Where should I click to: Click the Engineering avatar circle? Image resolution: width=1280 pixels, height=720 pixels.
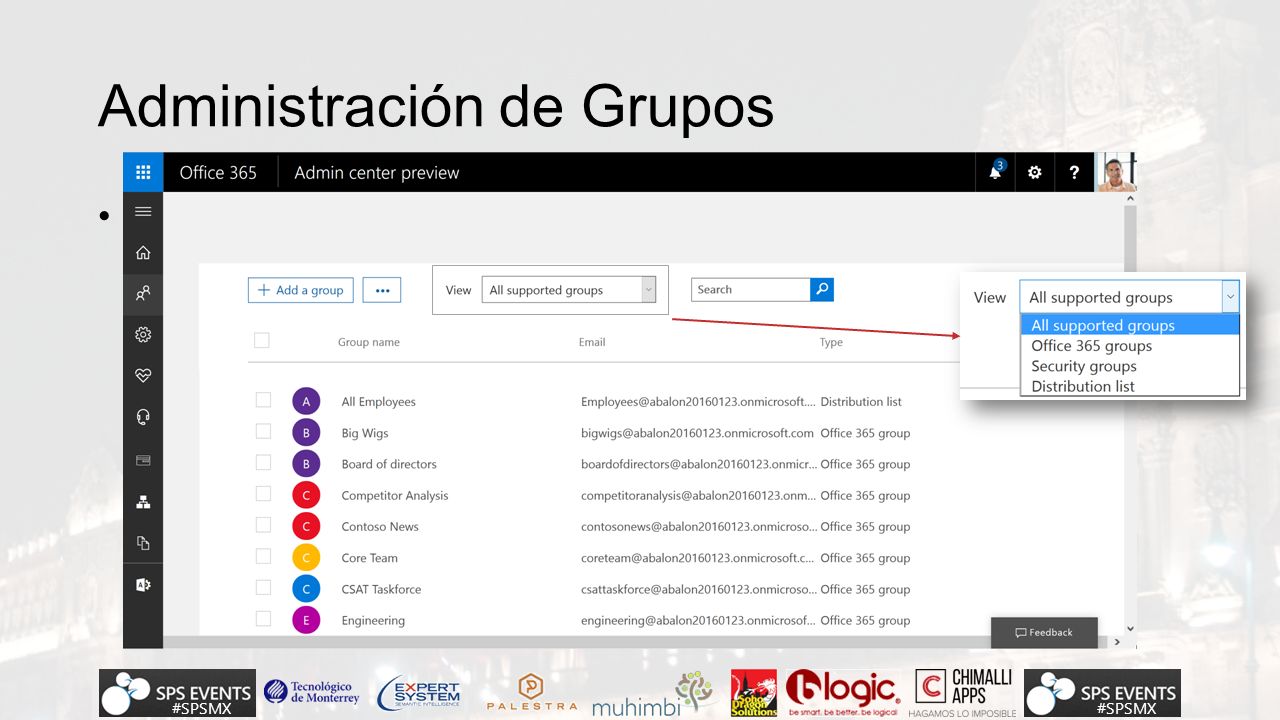click(x=306, y=620)
